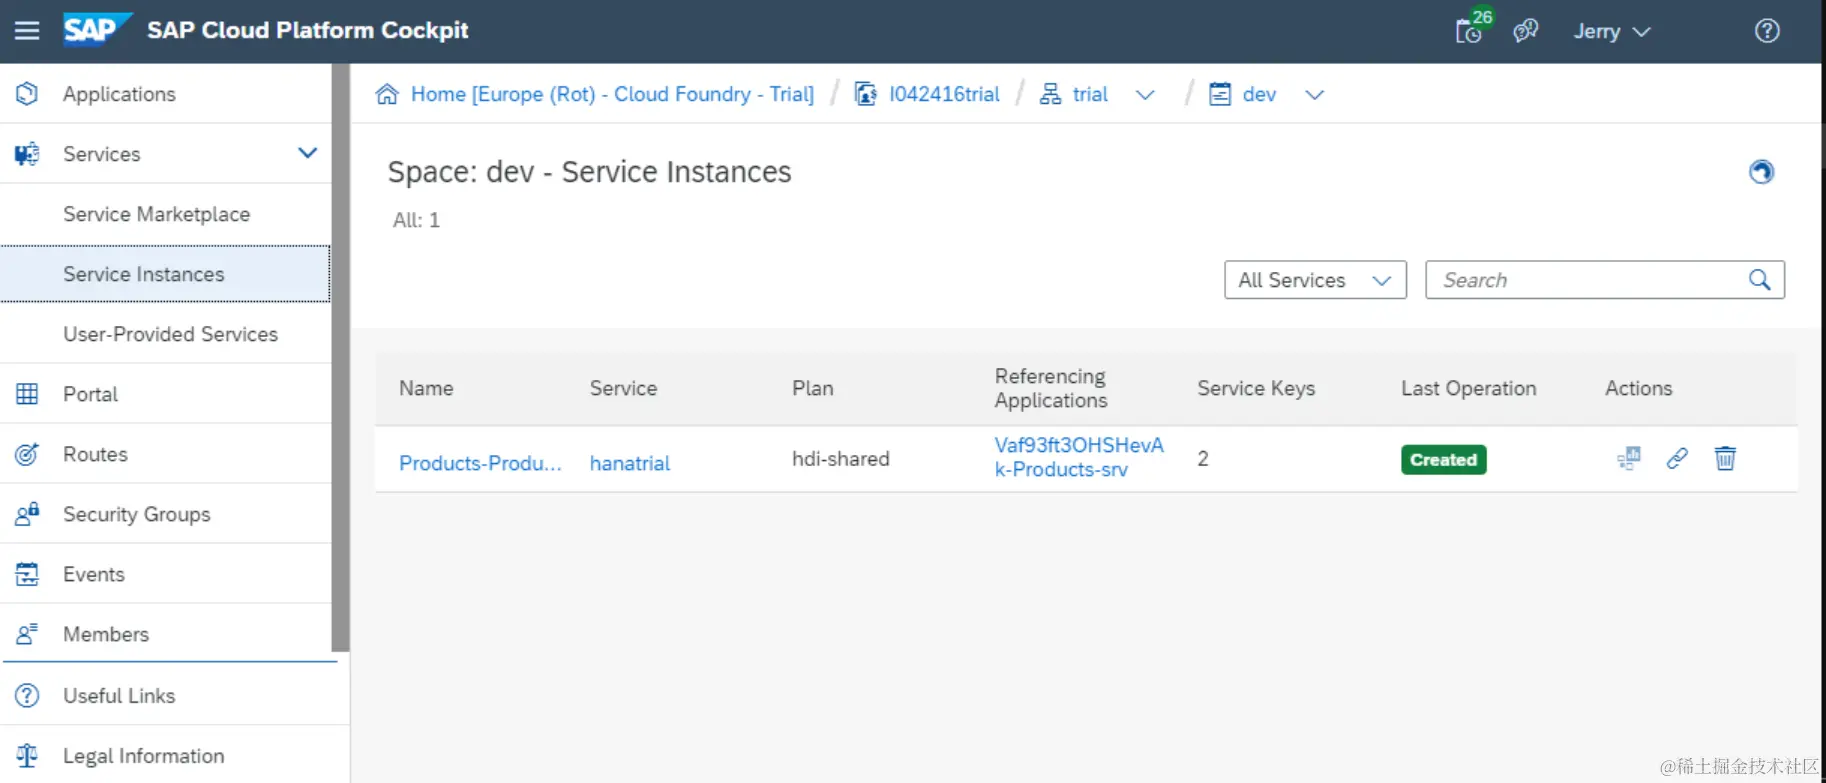Click the search magnifier icon
Viewport: 1826px width, 783px height.
coord(1760,280)
